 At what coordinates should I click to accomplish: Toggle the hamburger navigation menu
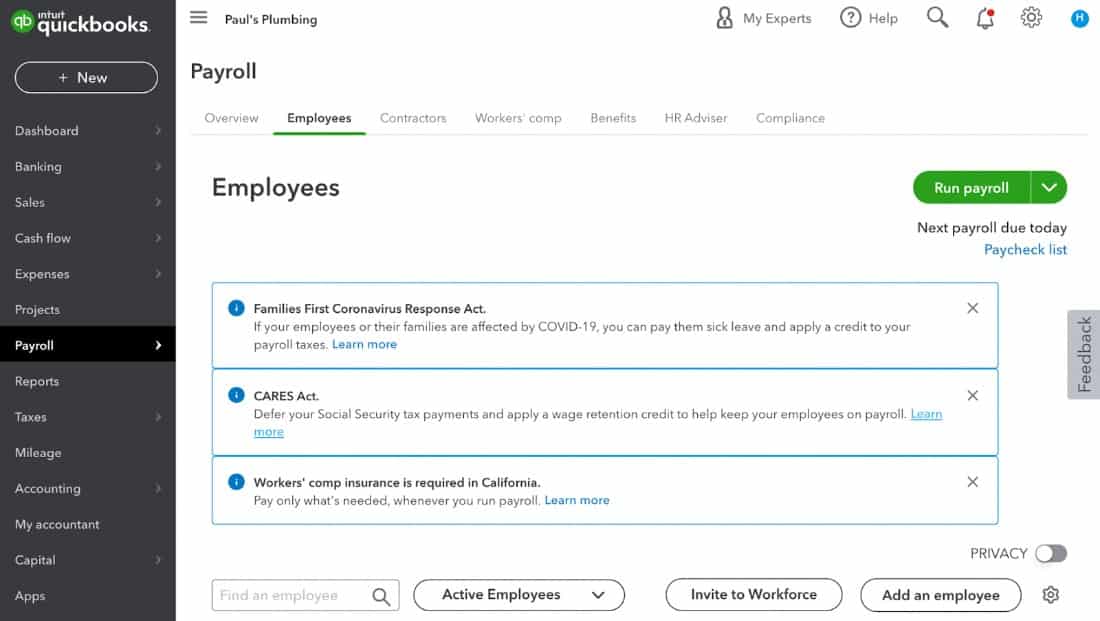(199, 18)
